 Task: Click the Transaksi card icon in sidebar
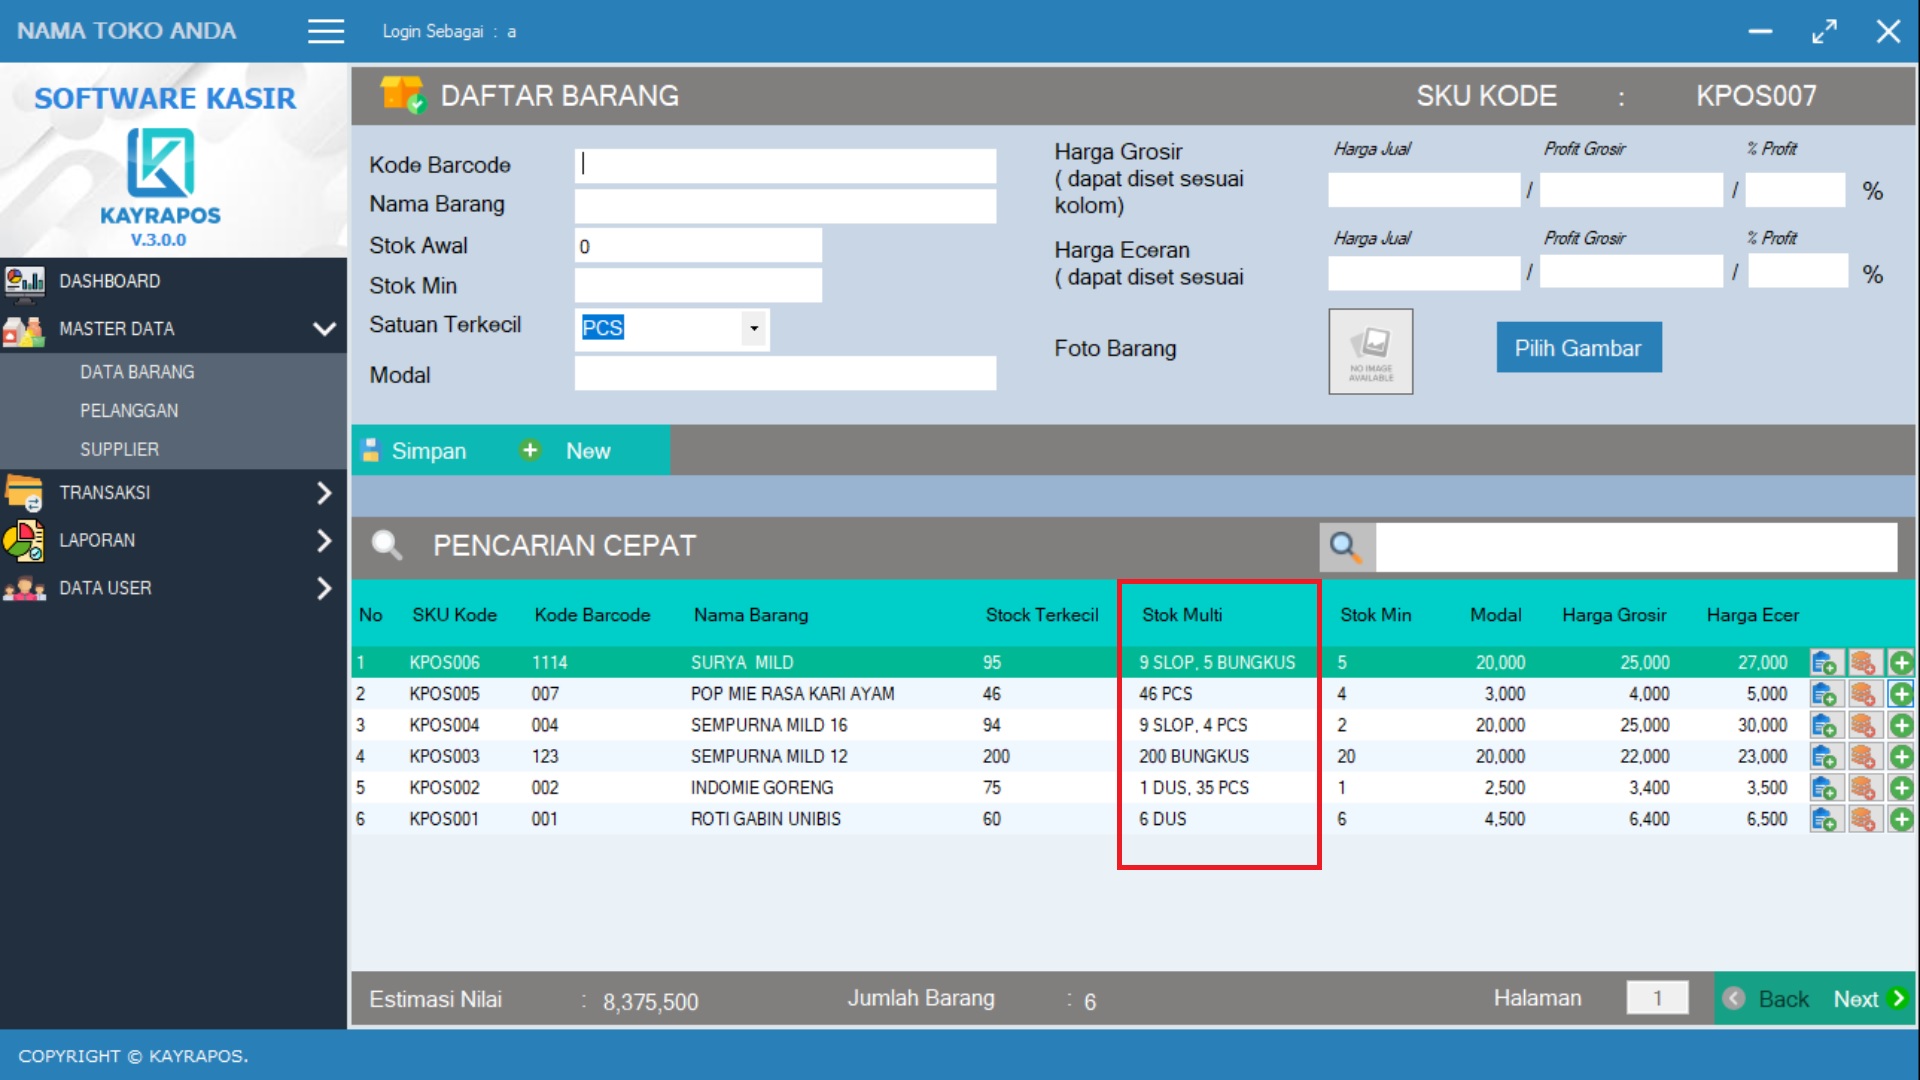(24, 492)
